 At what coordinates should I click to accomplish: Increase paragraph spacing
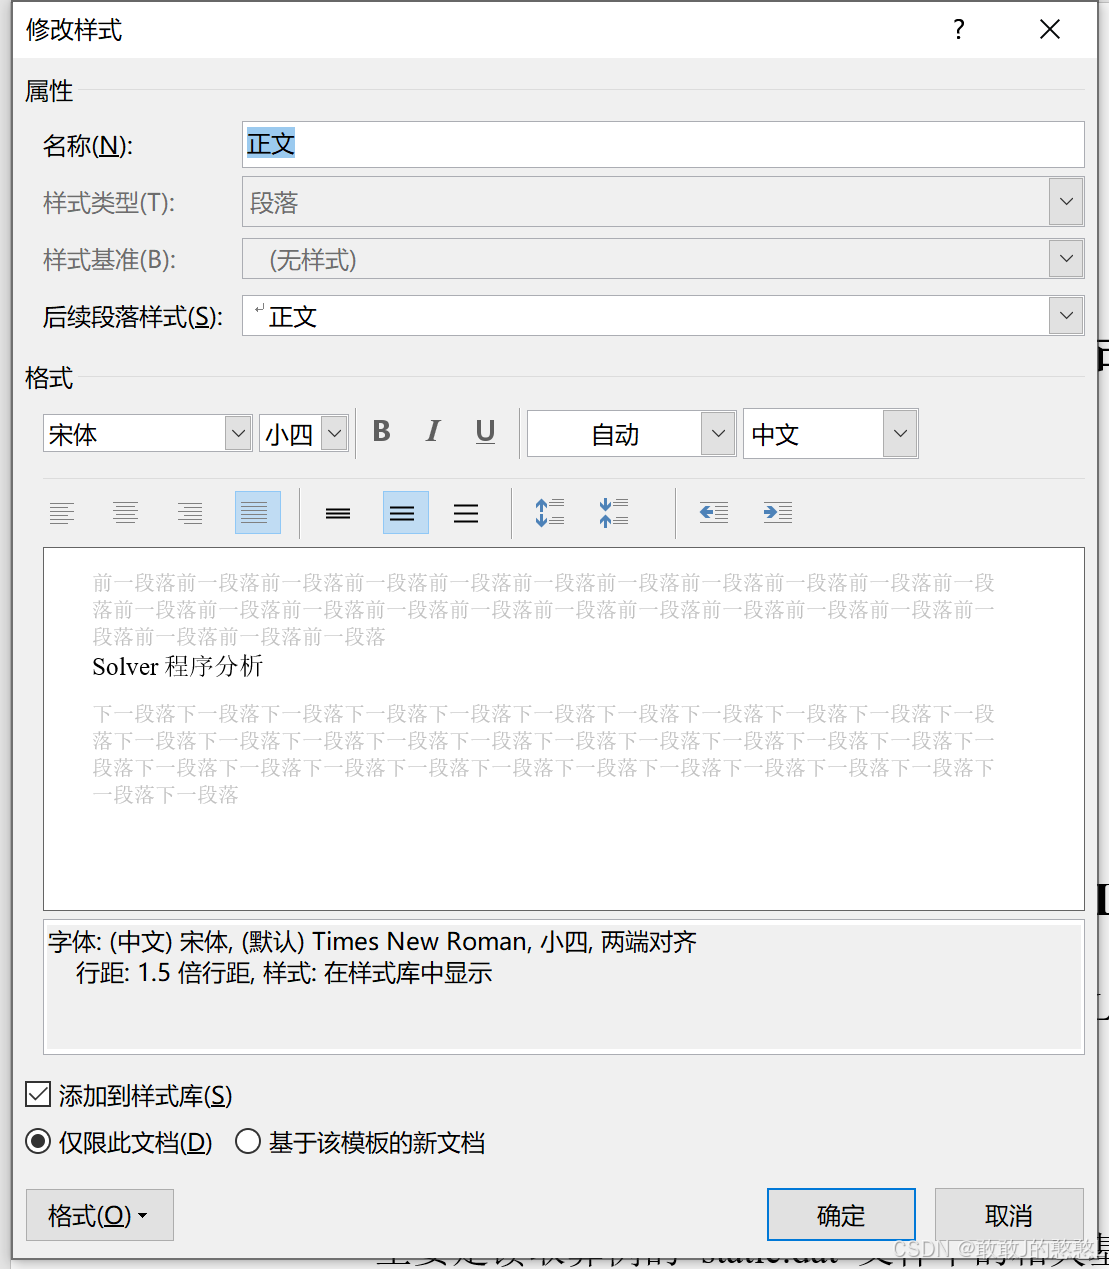(x=550, y=513)
